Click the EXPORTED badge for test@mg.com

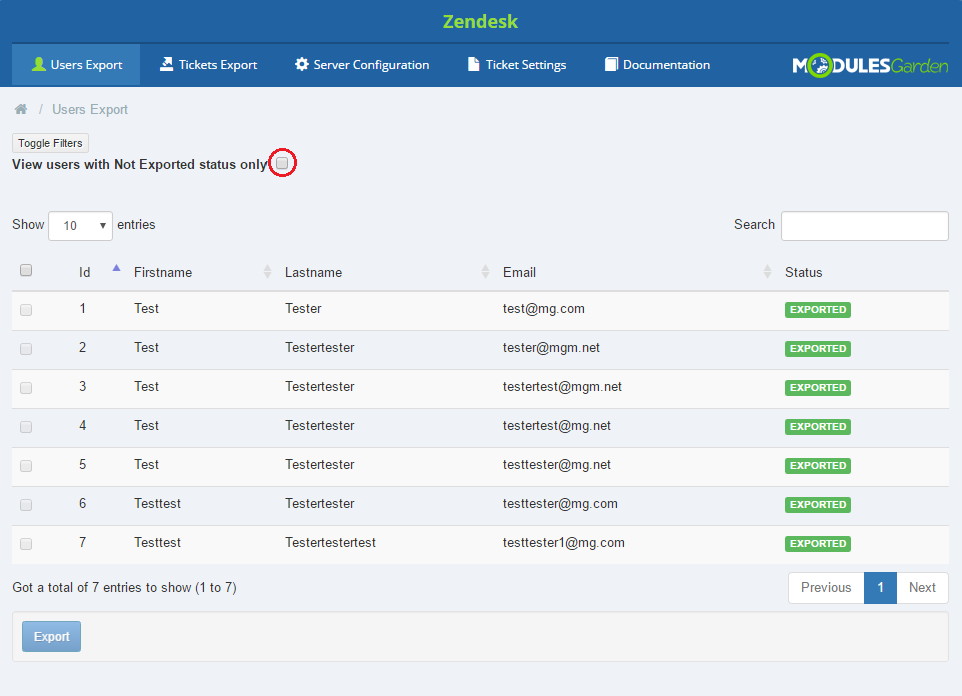818,310
